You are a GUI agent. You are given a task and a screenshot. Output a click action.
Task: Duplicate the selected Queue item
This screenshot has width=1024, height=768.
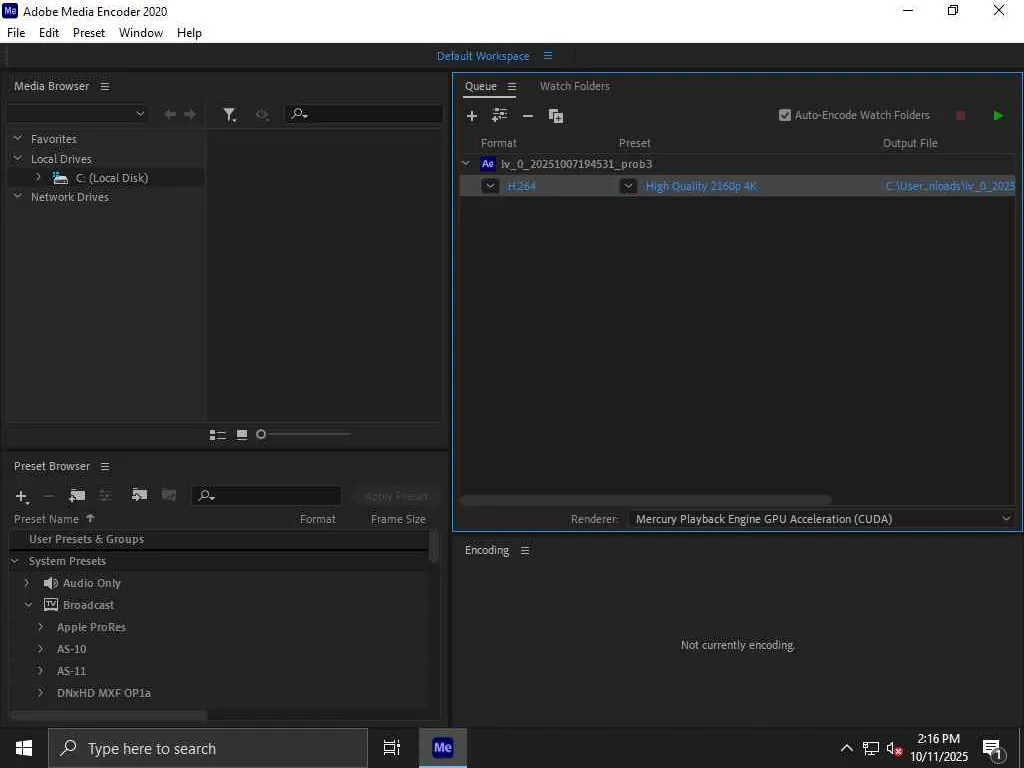click(556, 116)
